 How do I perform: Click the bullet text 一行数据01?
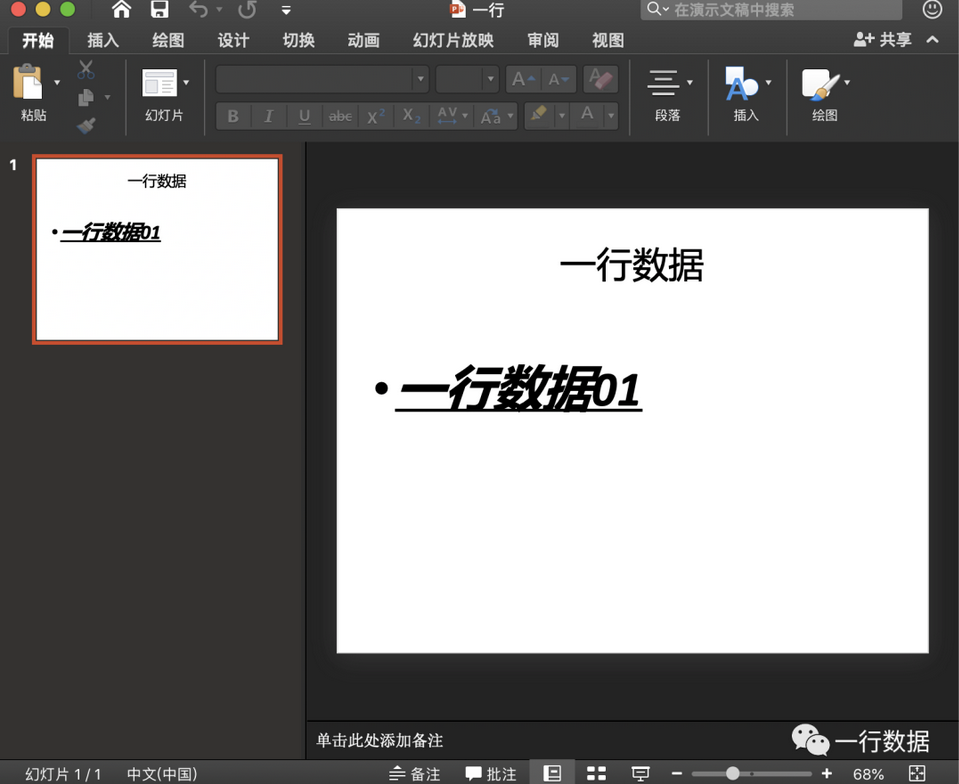point(519,388)
